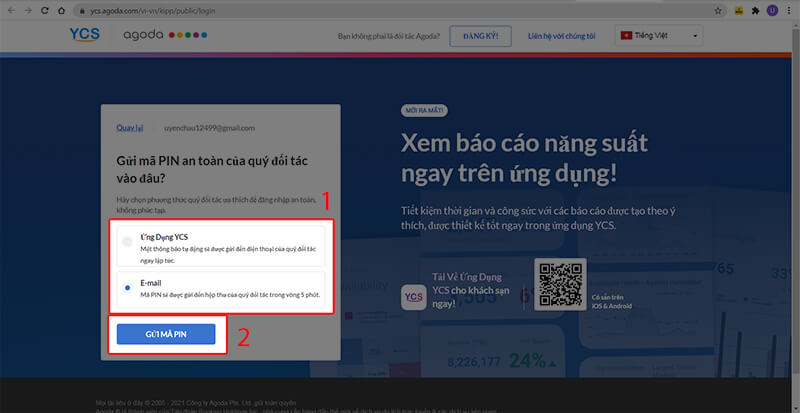Screen dimensions: 800x413
Task: Click the browser back arrow
Action: tap(9, 9)
